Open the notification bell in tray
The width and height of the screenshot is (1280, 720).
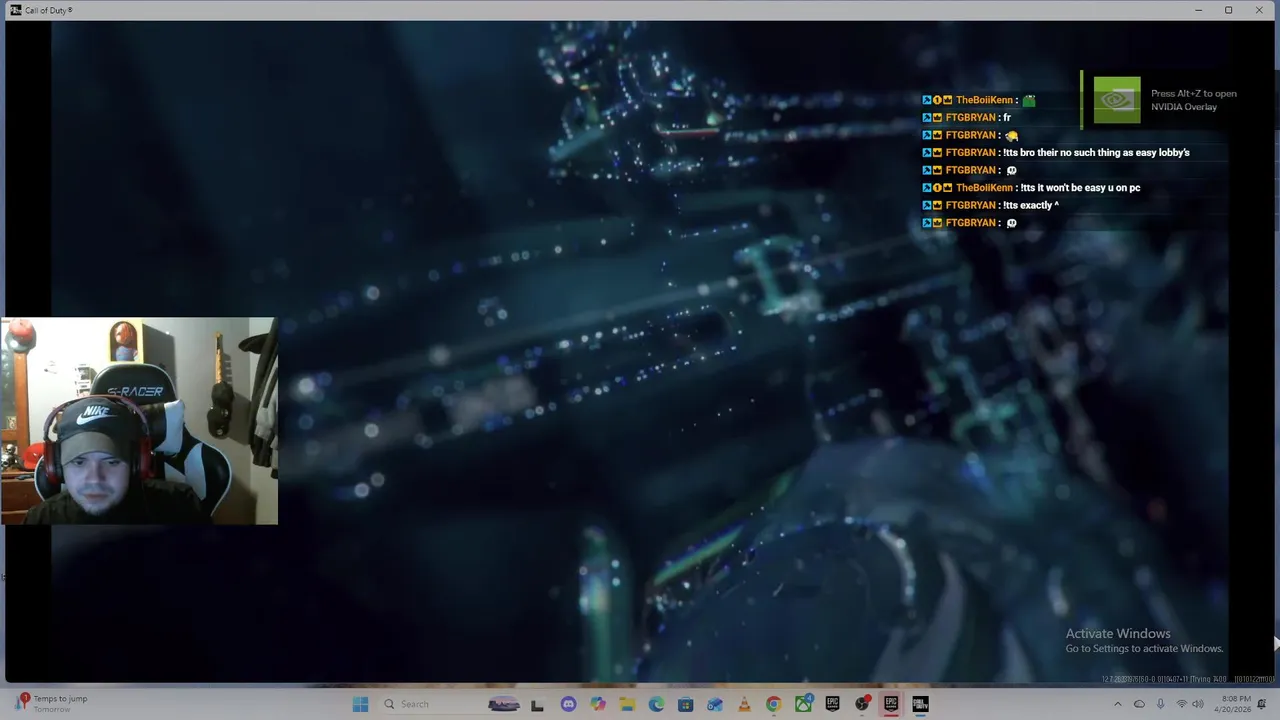[x=1262, y=704]
